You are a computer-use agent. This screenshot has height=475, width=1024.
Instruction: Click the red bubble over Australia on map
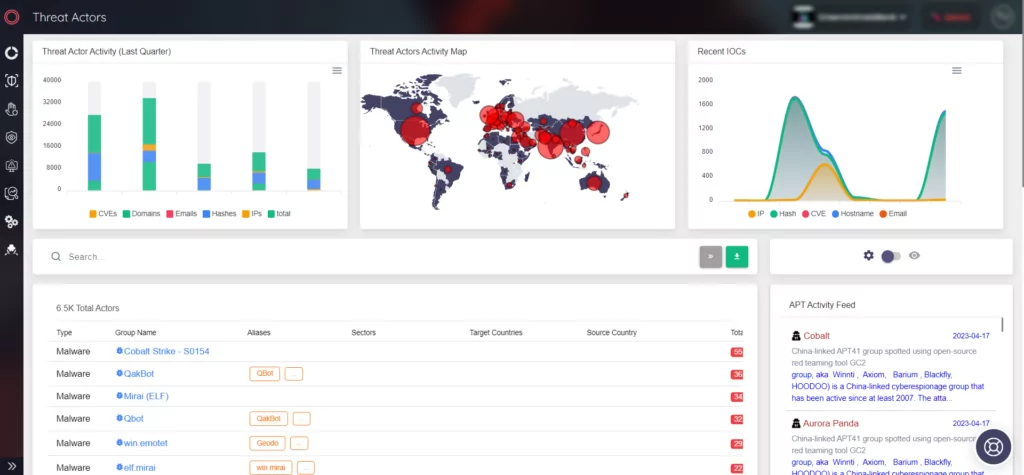594,183
